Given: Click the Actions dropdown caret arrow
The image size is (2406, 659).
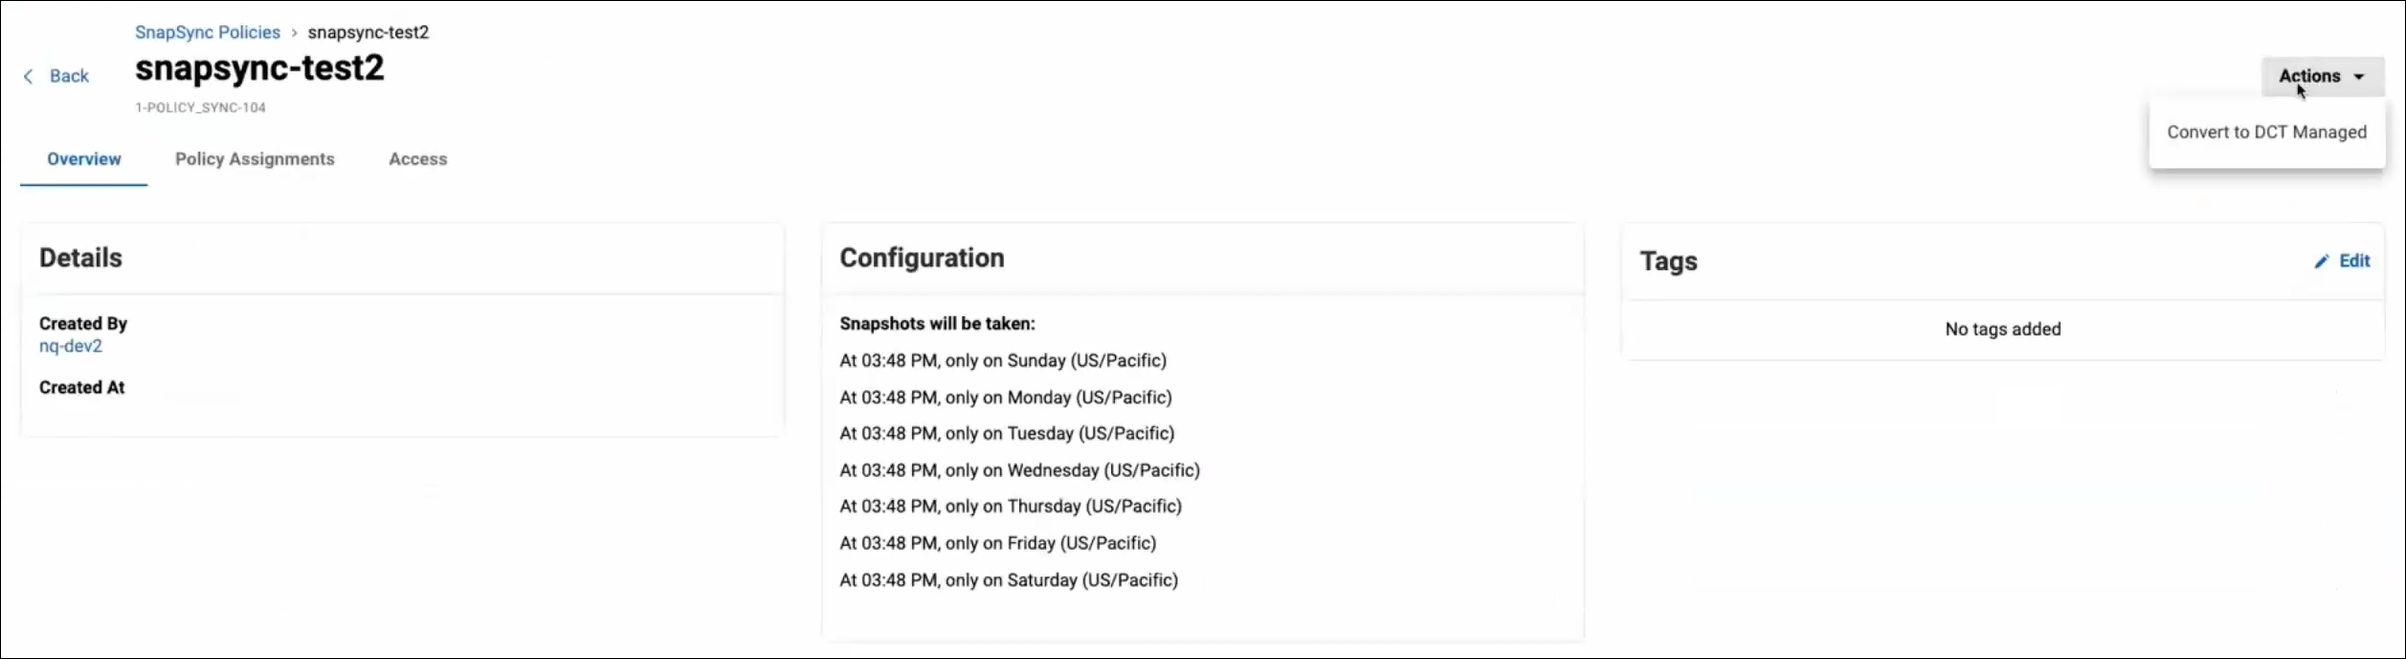Looking at the screenshot, I should click(x=2359, y=77).
